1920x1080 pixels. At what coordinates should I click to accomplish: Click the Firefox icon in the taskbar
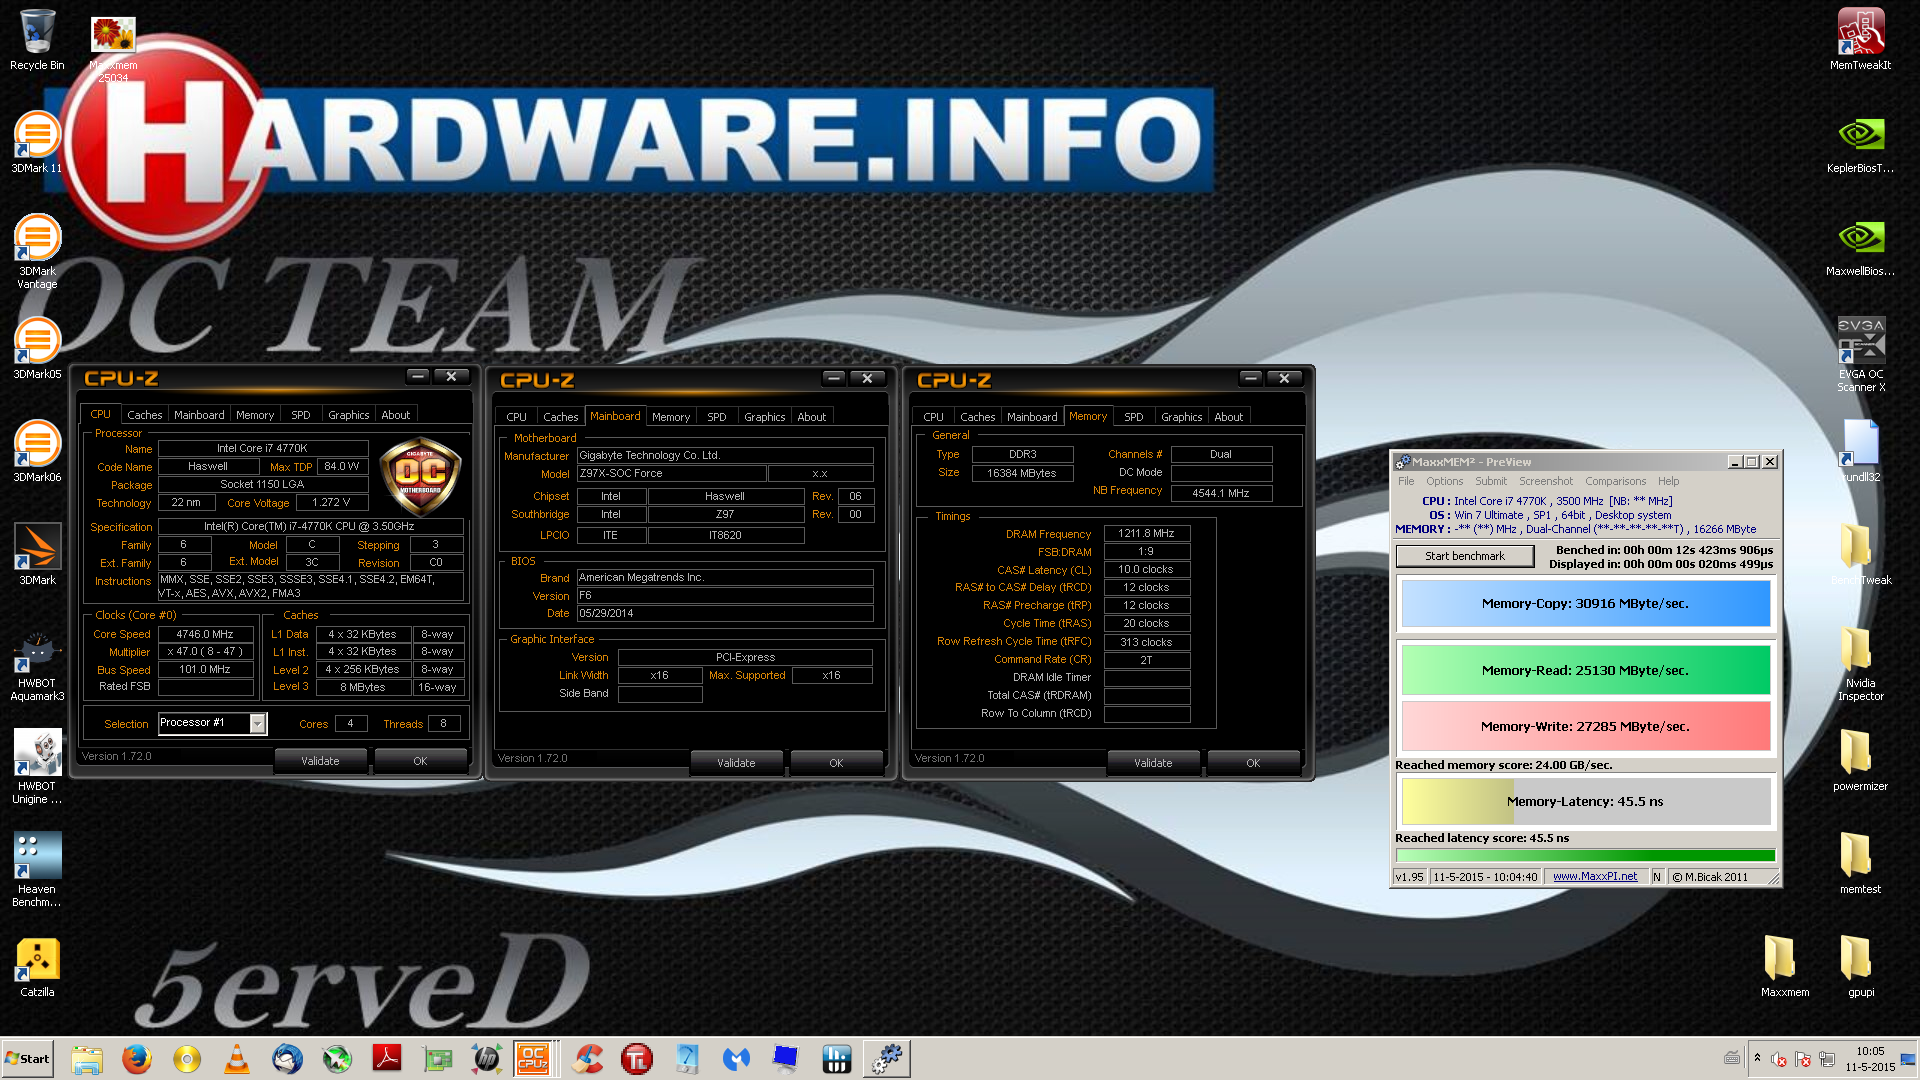(137, 1058)
